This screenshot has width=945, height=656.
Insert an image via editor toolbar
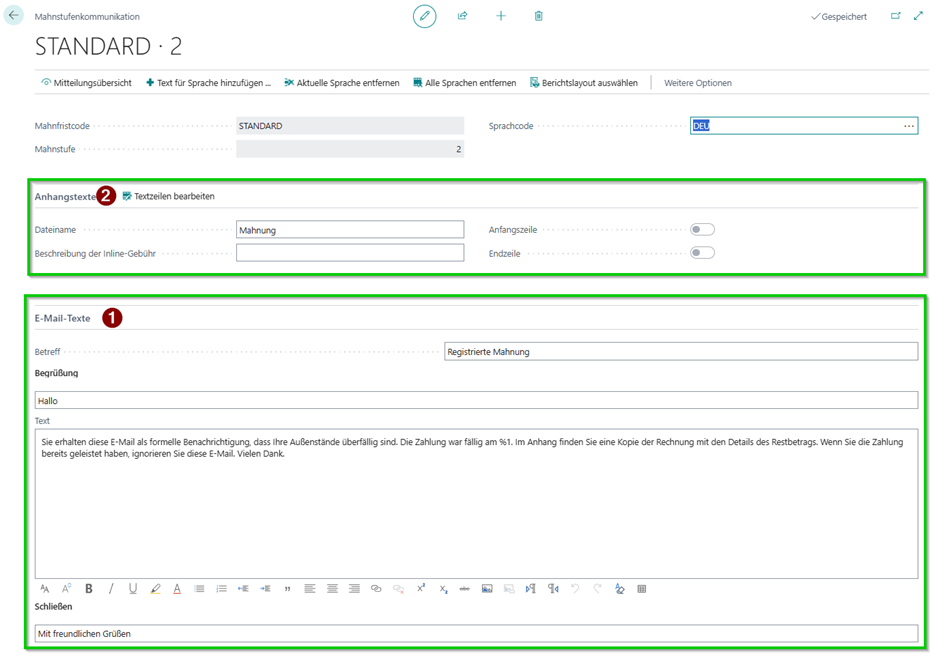487,589
